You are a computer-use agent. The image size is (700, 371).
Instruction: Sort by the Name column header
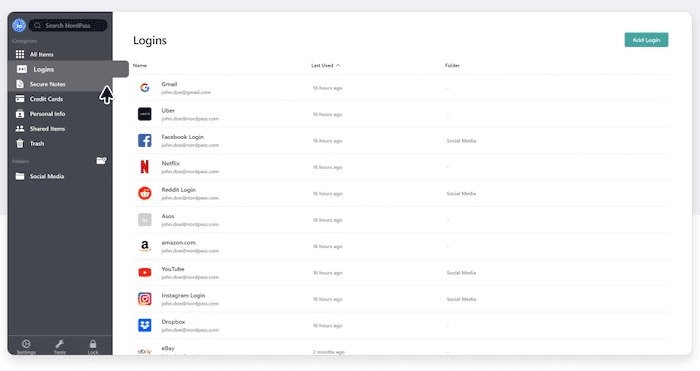click(140, 65)
